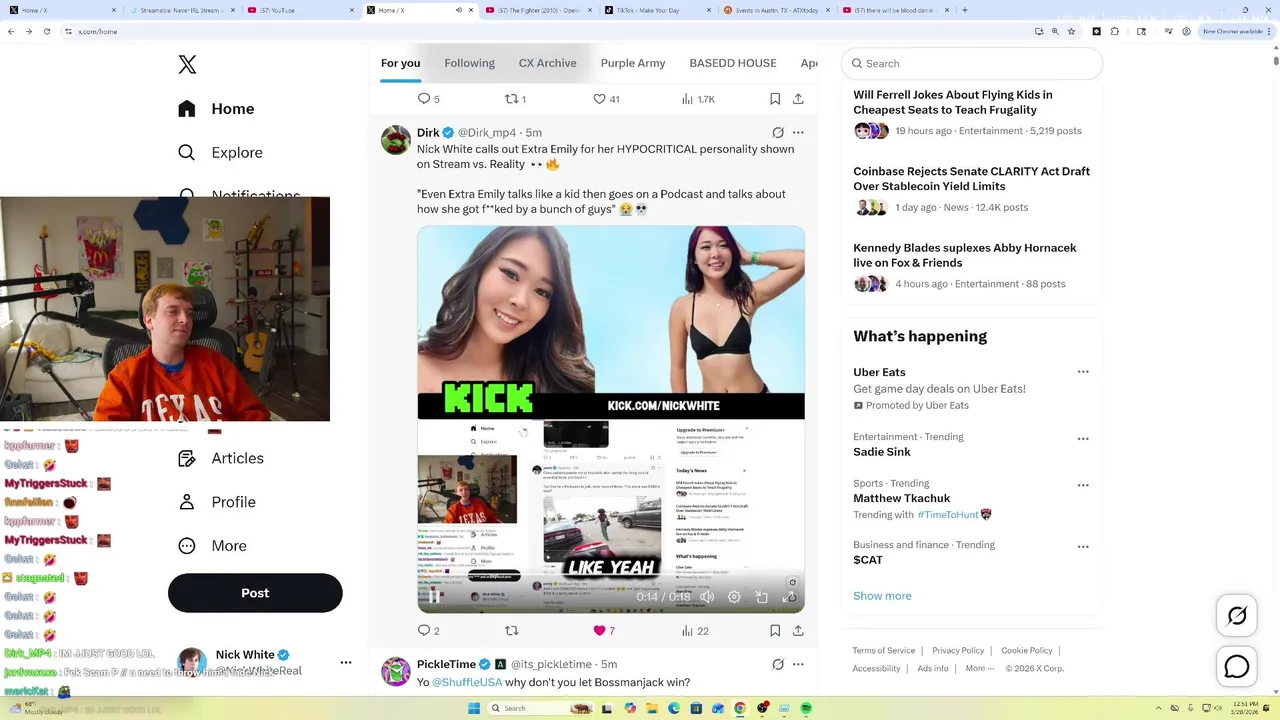This screenshot has height=720, width=1280.
Task: Open the Cookie Policy link
Action: click(x=1027, y=651)
